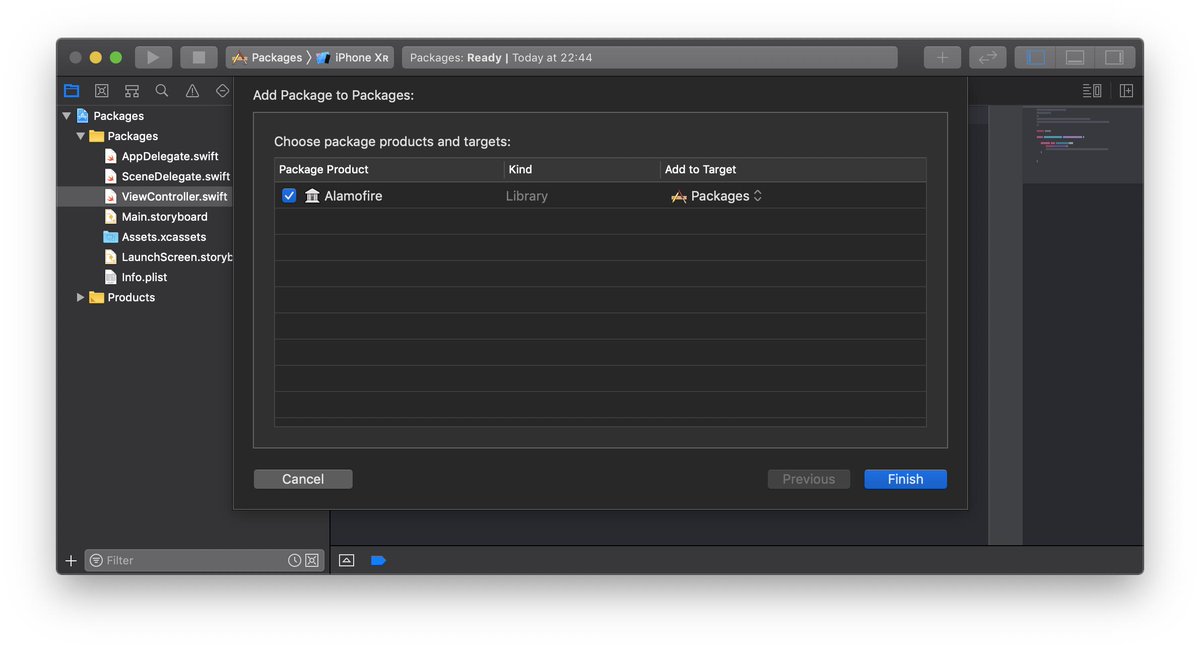This screenshot has height=649, width=1200.
Task: Click the Previous button
Action: tap(809, 479)
